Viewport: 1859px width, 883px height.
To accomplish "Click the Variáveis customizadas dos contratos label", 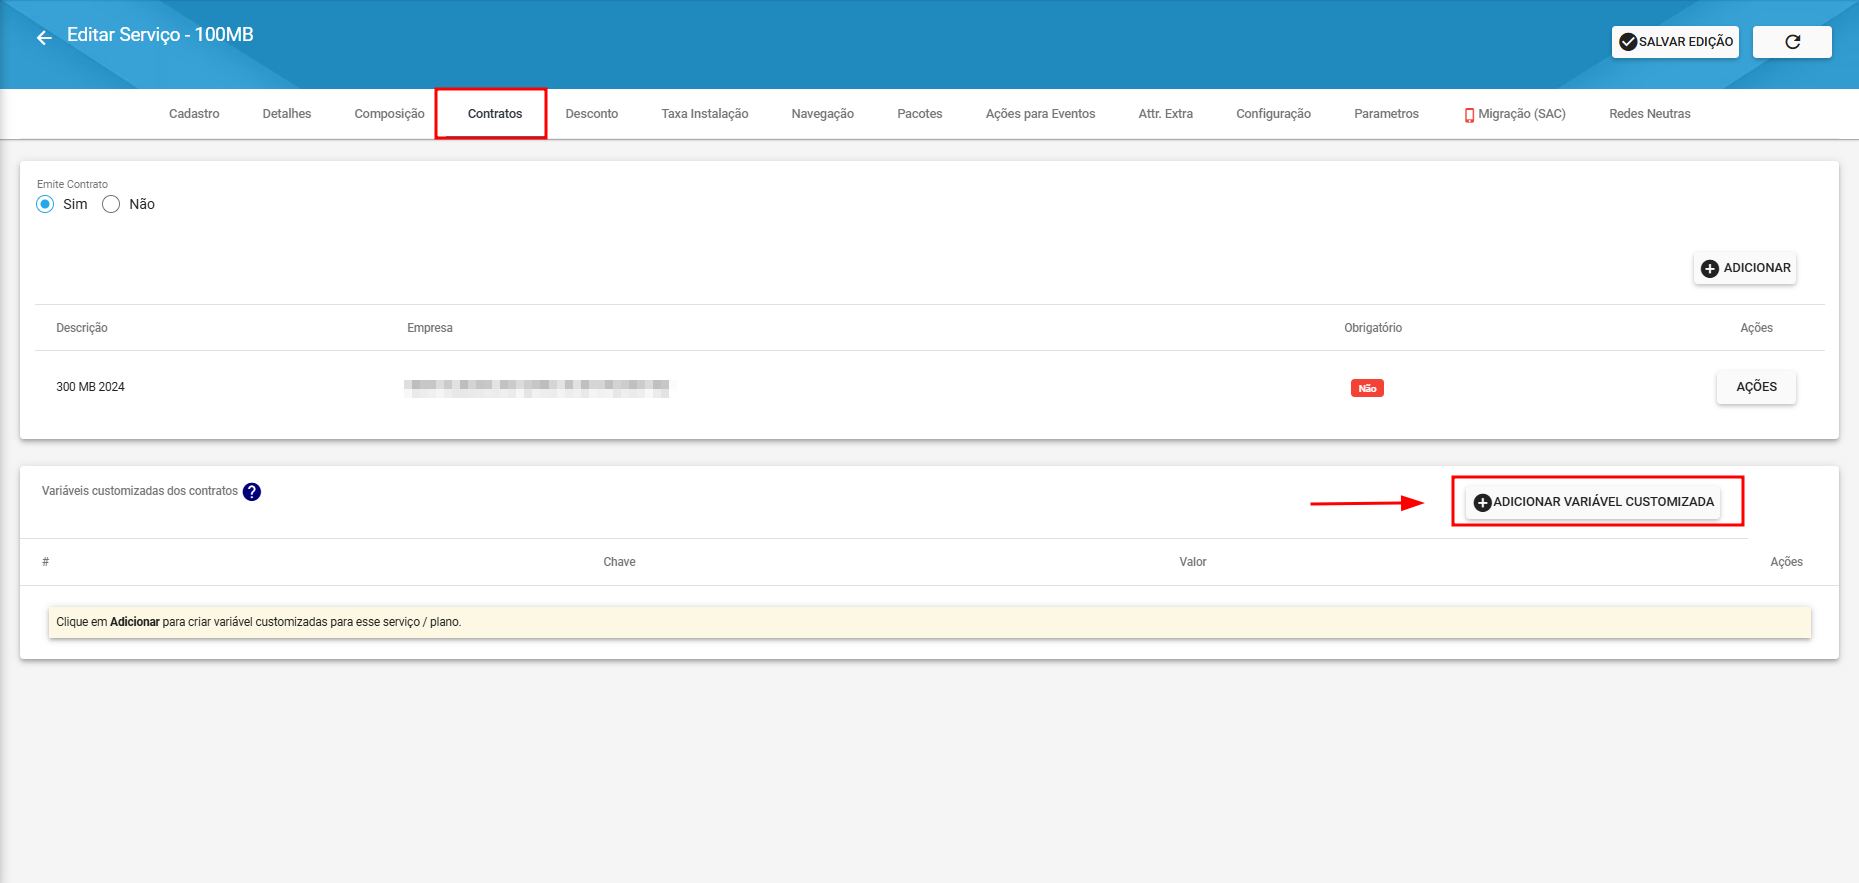I will pyautogui.click(x=140, y=491).
